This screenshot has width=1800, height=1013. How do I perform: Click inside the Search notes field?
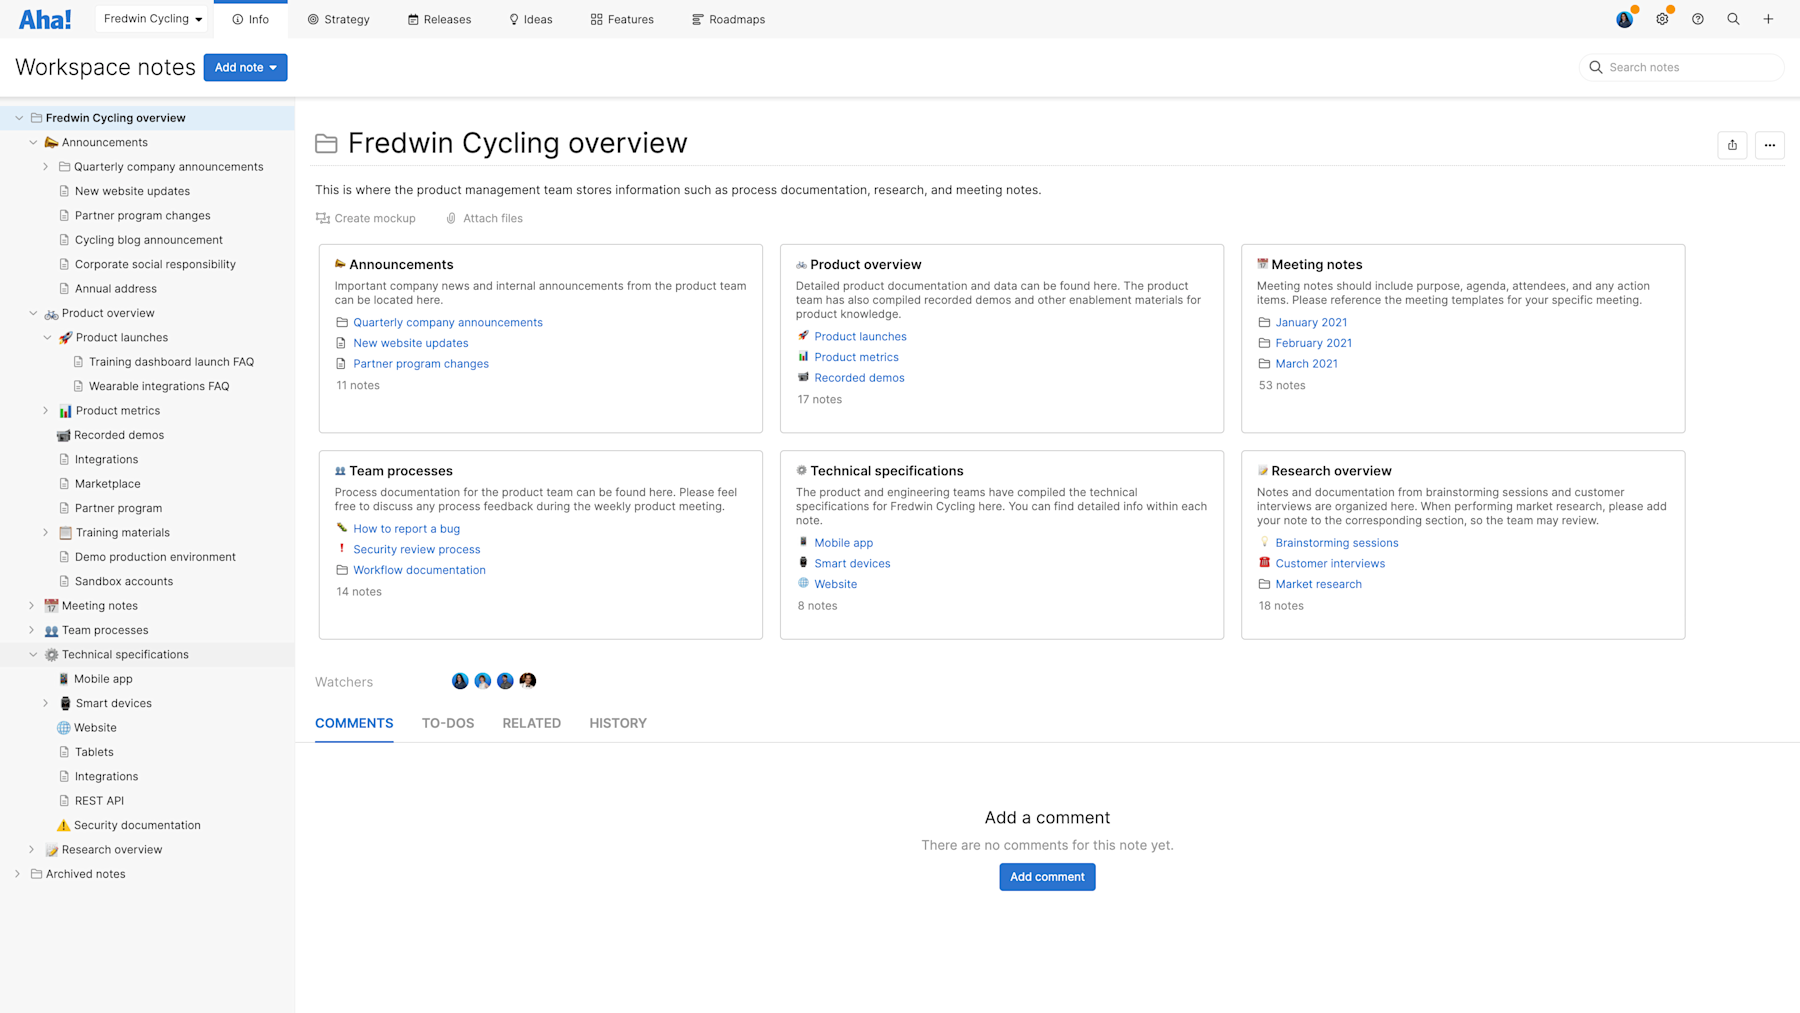[x=1688, y=67]
